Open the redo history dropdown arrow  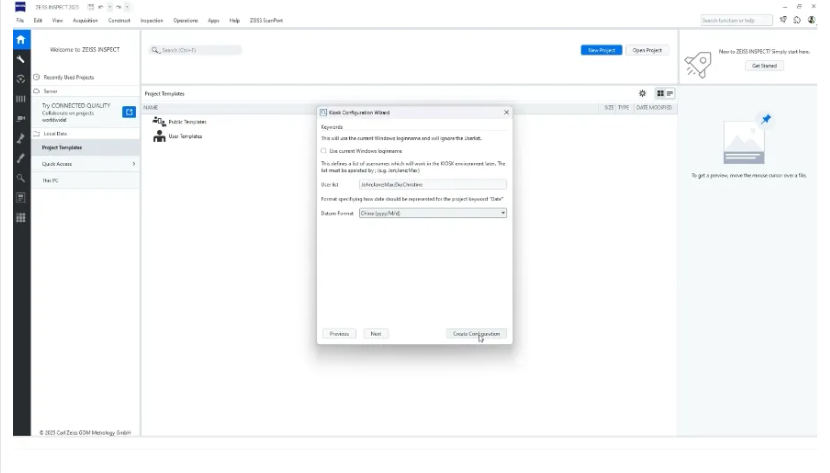(128, 7)
